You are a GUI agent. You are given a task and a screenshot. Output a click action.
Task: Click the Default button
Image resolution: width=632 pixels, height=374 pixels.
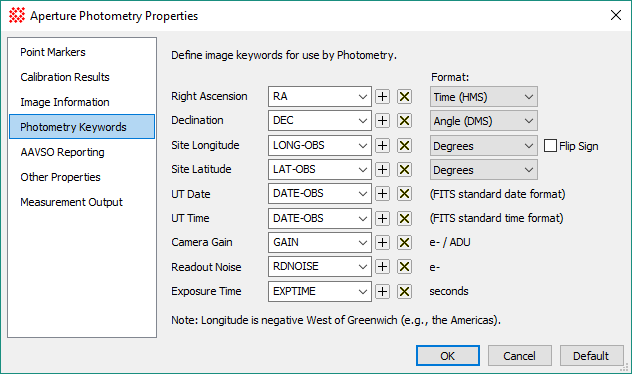(591, 356)
